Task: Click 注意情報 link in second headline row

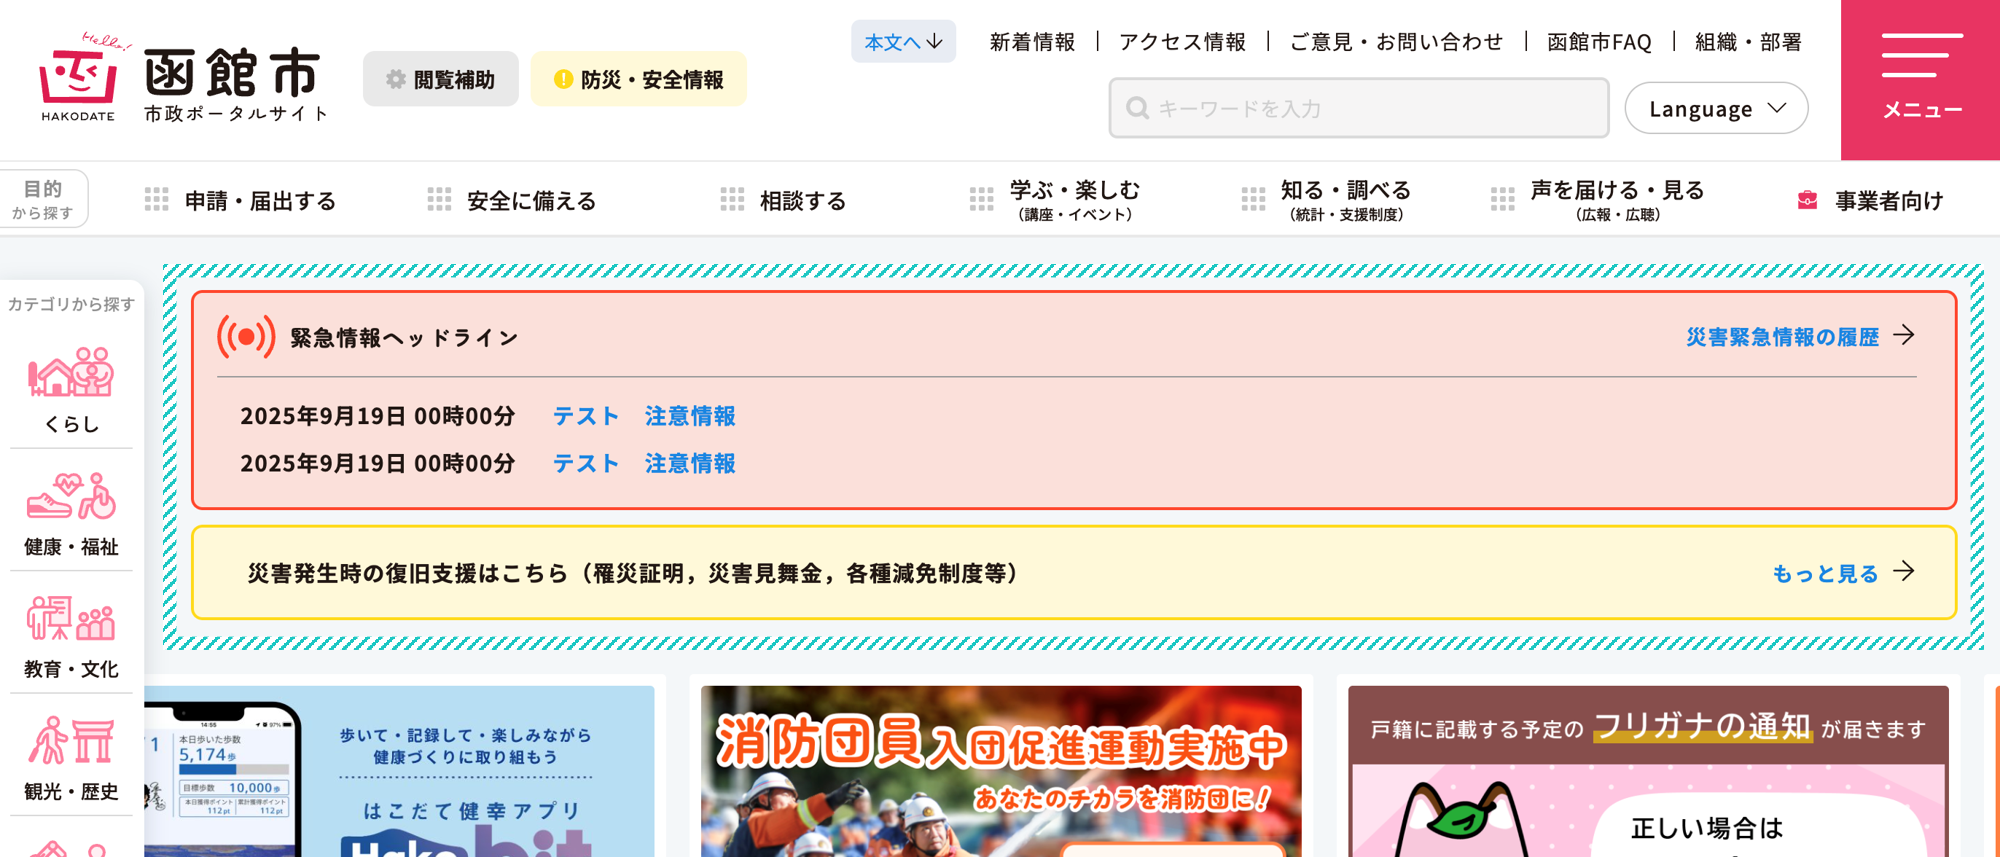Action: coord(690,463)
